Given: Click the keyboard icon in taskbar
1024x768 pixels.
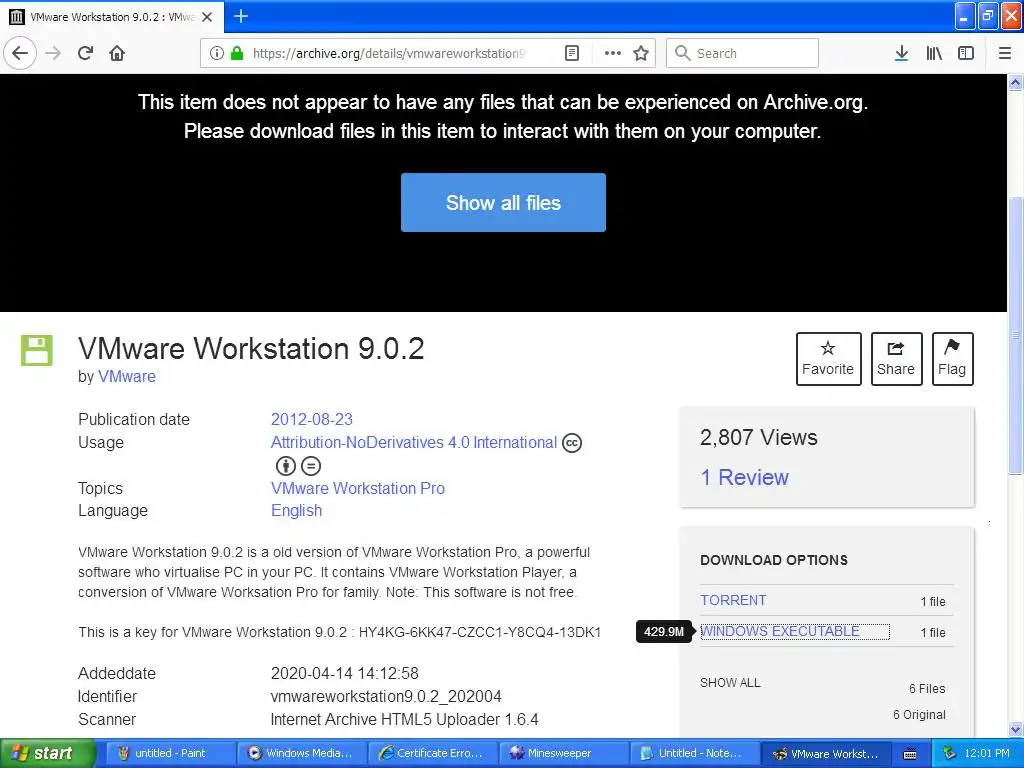Looking at the screenshot, I should [x=910, y=754].
